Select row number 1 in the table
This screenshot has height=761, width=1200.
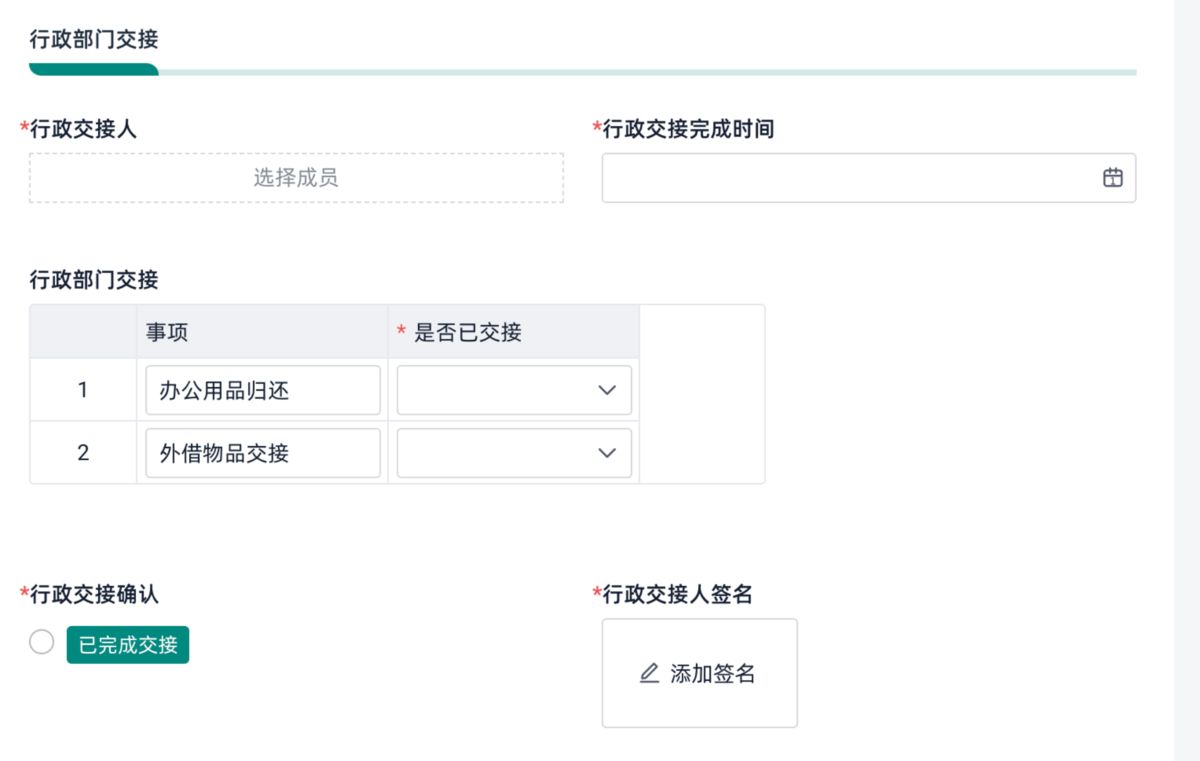(83, 390)
